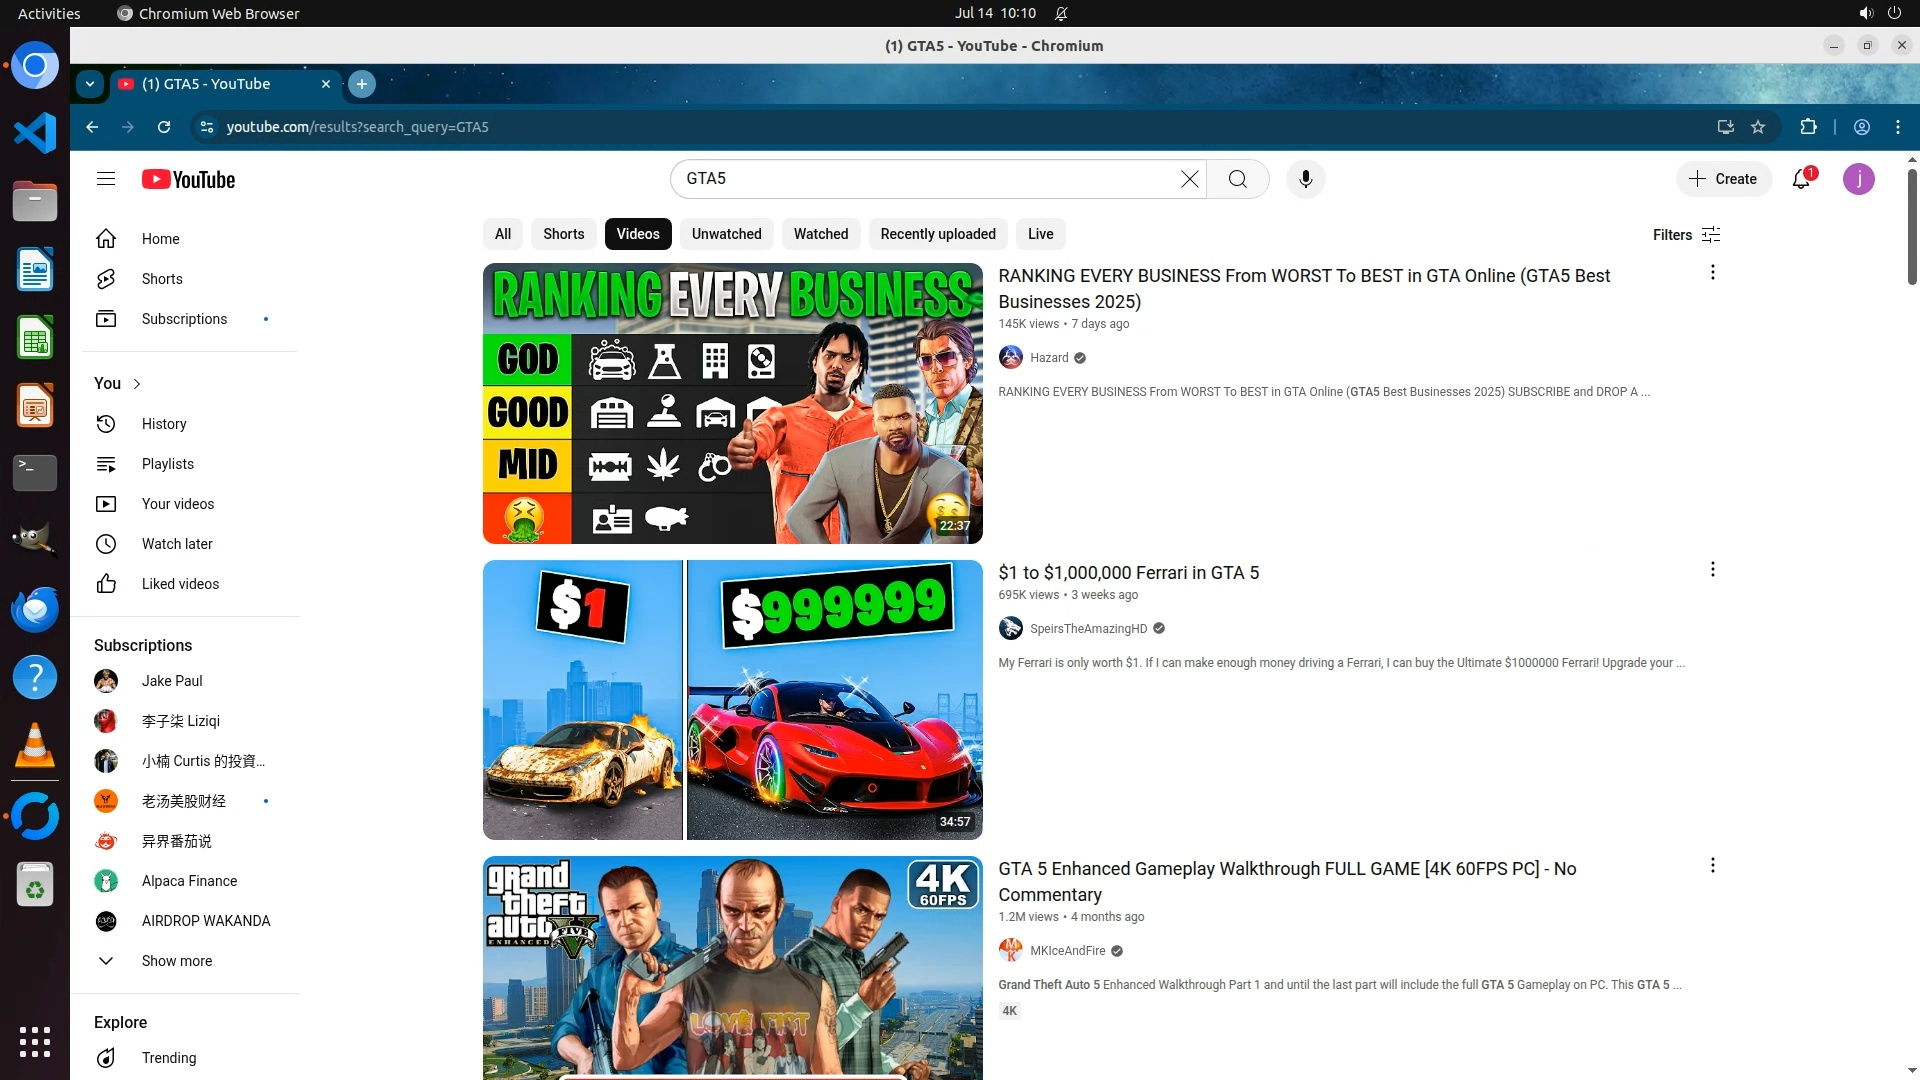The height and width of the screenshot is (1080, 1920).
Task: Clear the GTA5 search text
Action: 1189,179
